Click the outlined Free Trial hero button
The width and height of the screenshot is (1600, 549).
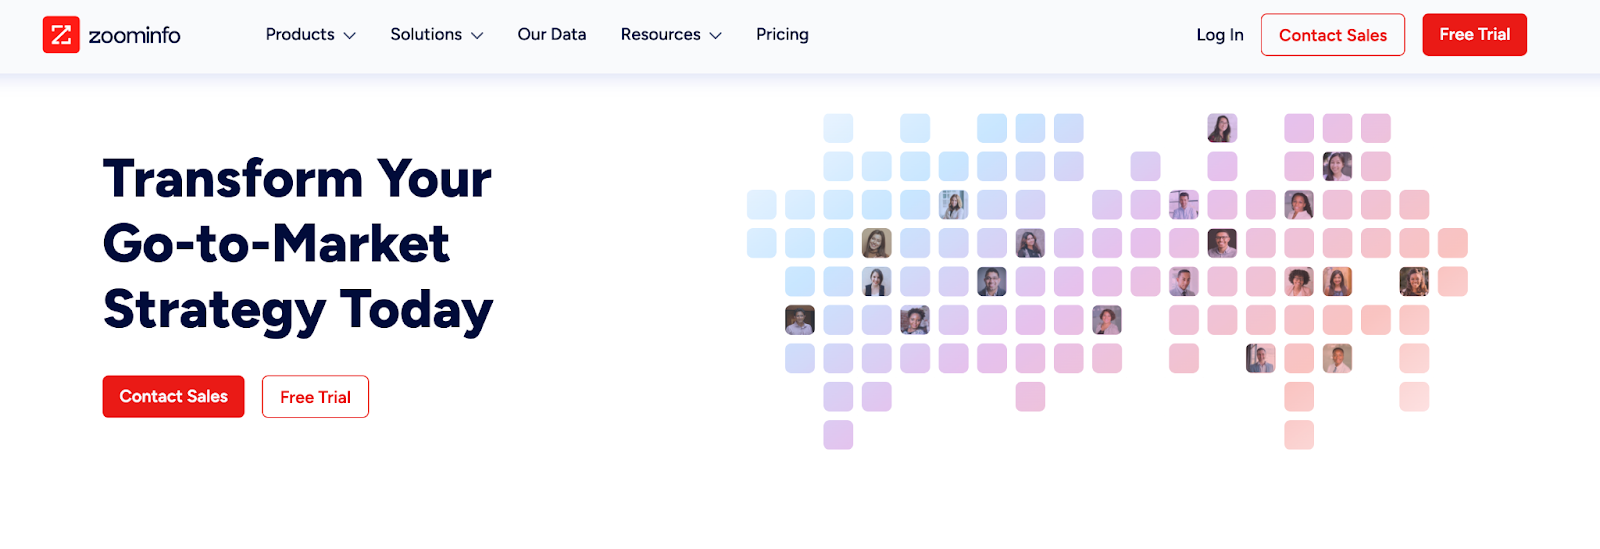coord(315,397)
